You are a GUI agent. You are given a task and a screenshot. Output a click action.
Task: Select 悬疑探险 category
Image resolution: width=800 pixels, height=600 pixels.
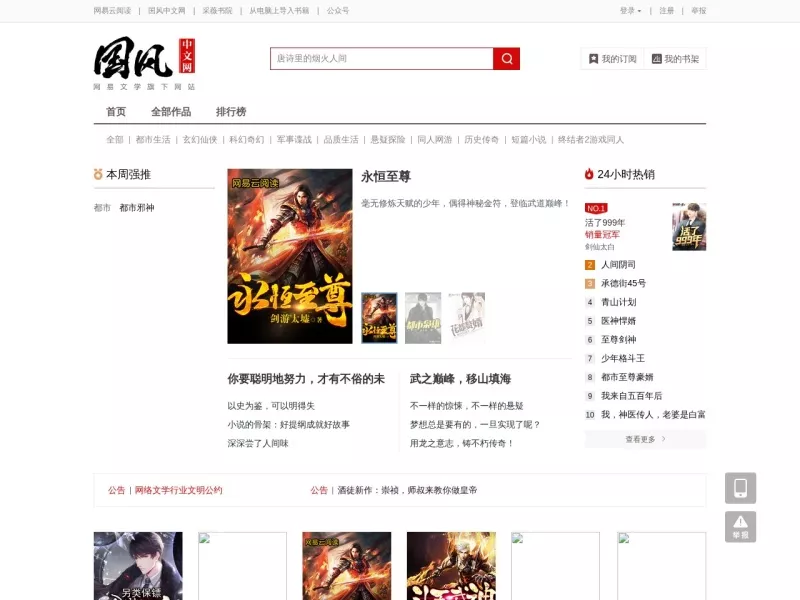tap(388, 140)
